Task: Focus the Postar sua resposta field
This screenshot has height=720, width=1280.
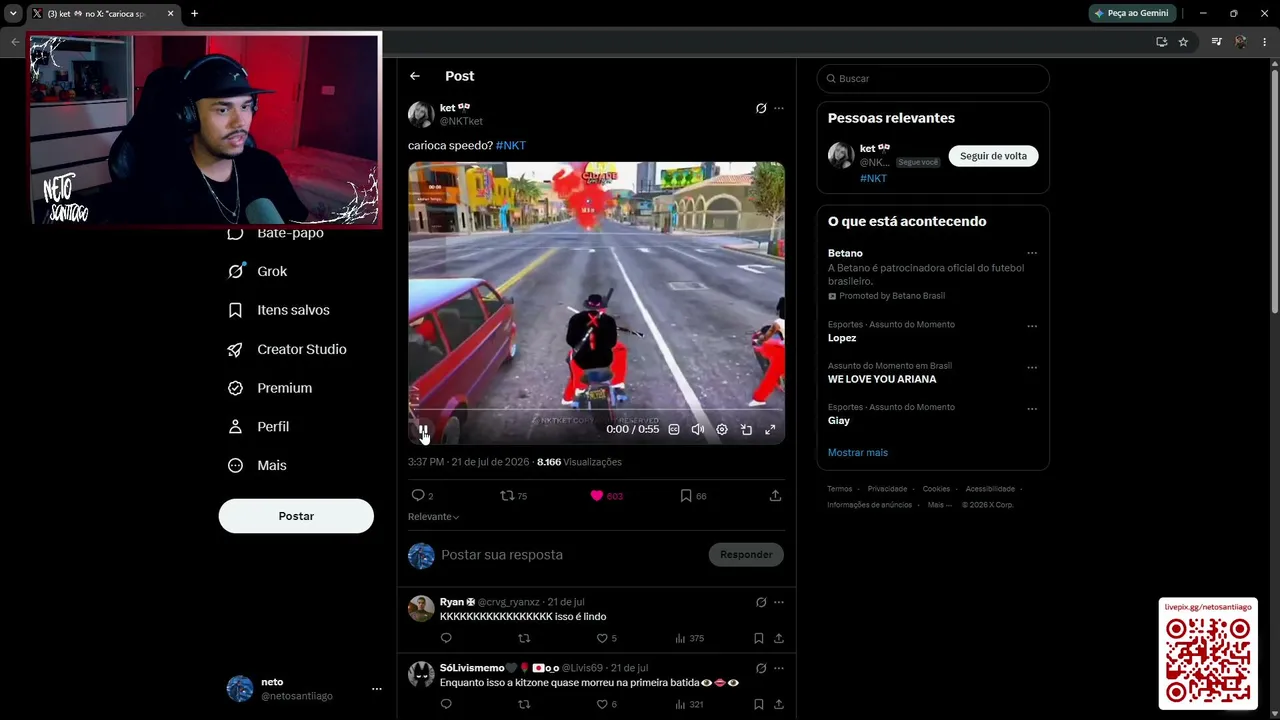Action: pyautogui.click(x=570, y=555)
